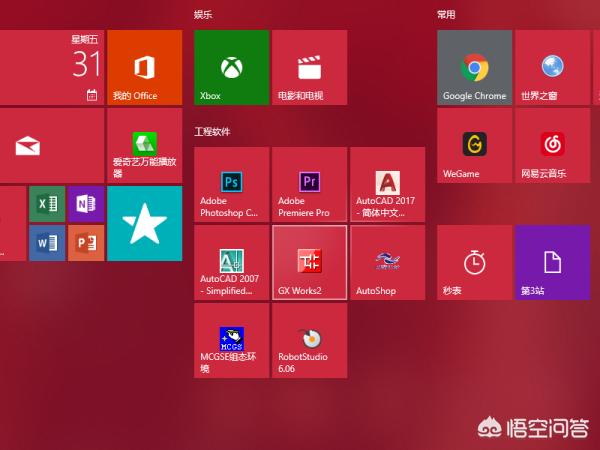Open the AutoCAD 2017 tile

click(x=387, y=185)
